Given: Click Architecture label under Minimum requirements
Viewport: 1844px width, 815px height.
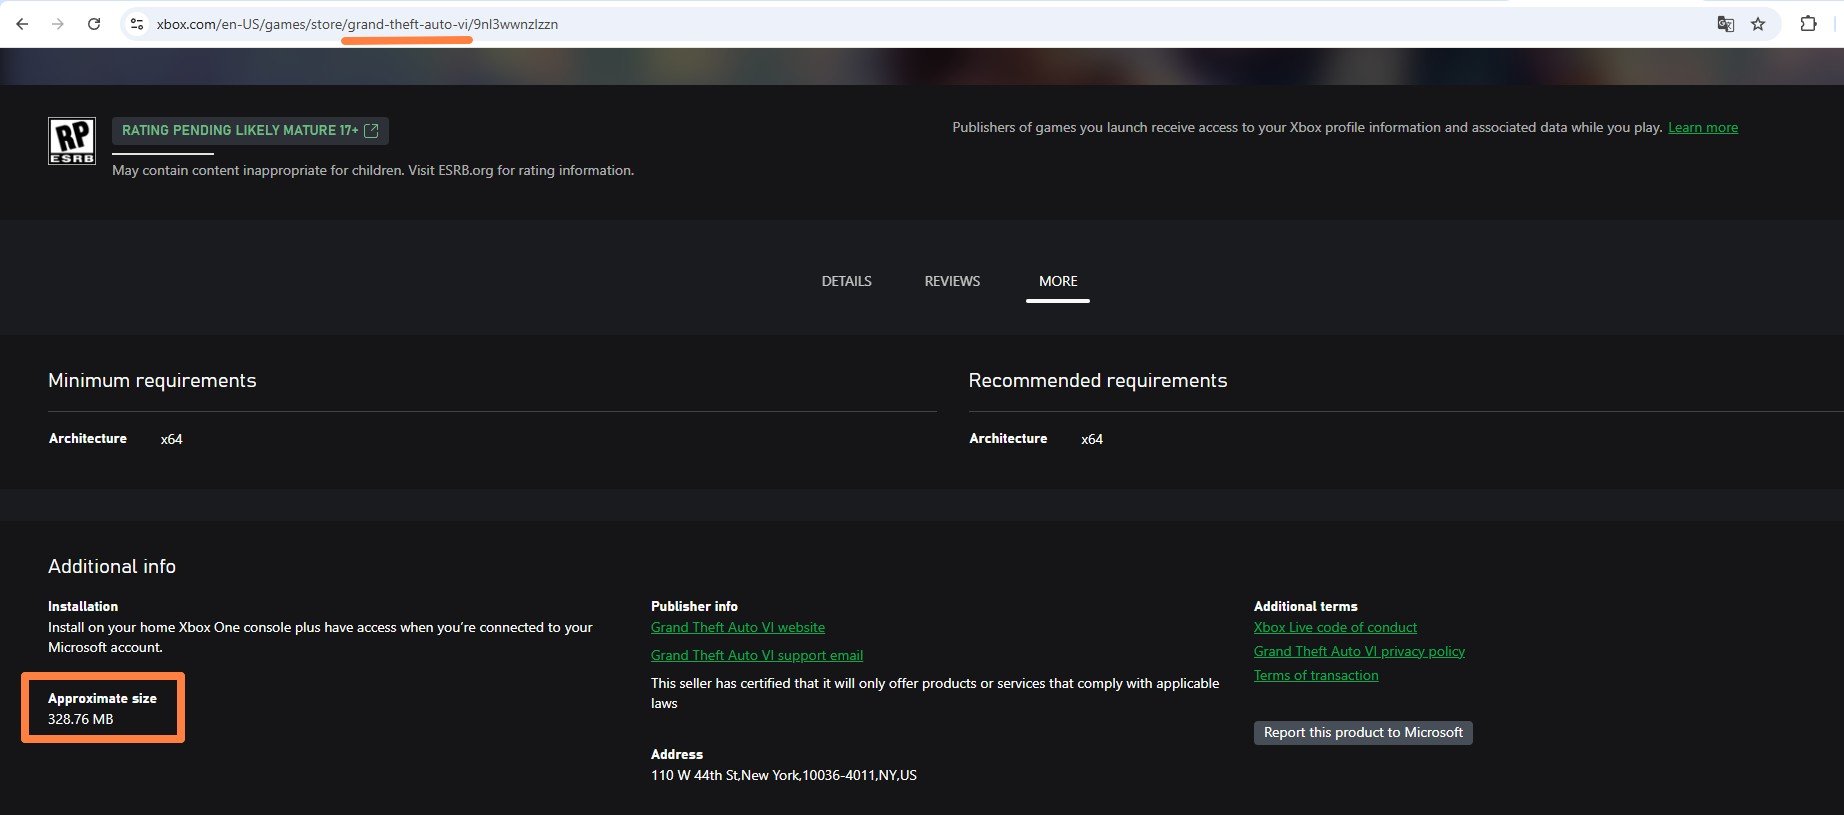Looking at the screenshot, I should coord(88,438).
